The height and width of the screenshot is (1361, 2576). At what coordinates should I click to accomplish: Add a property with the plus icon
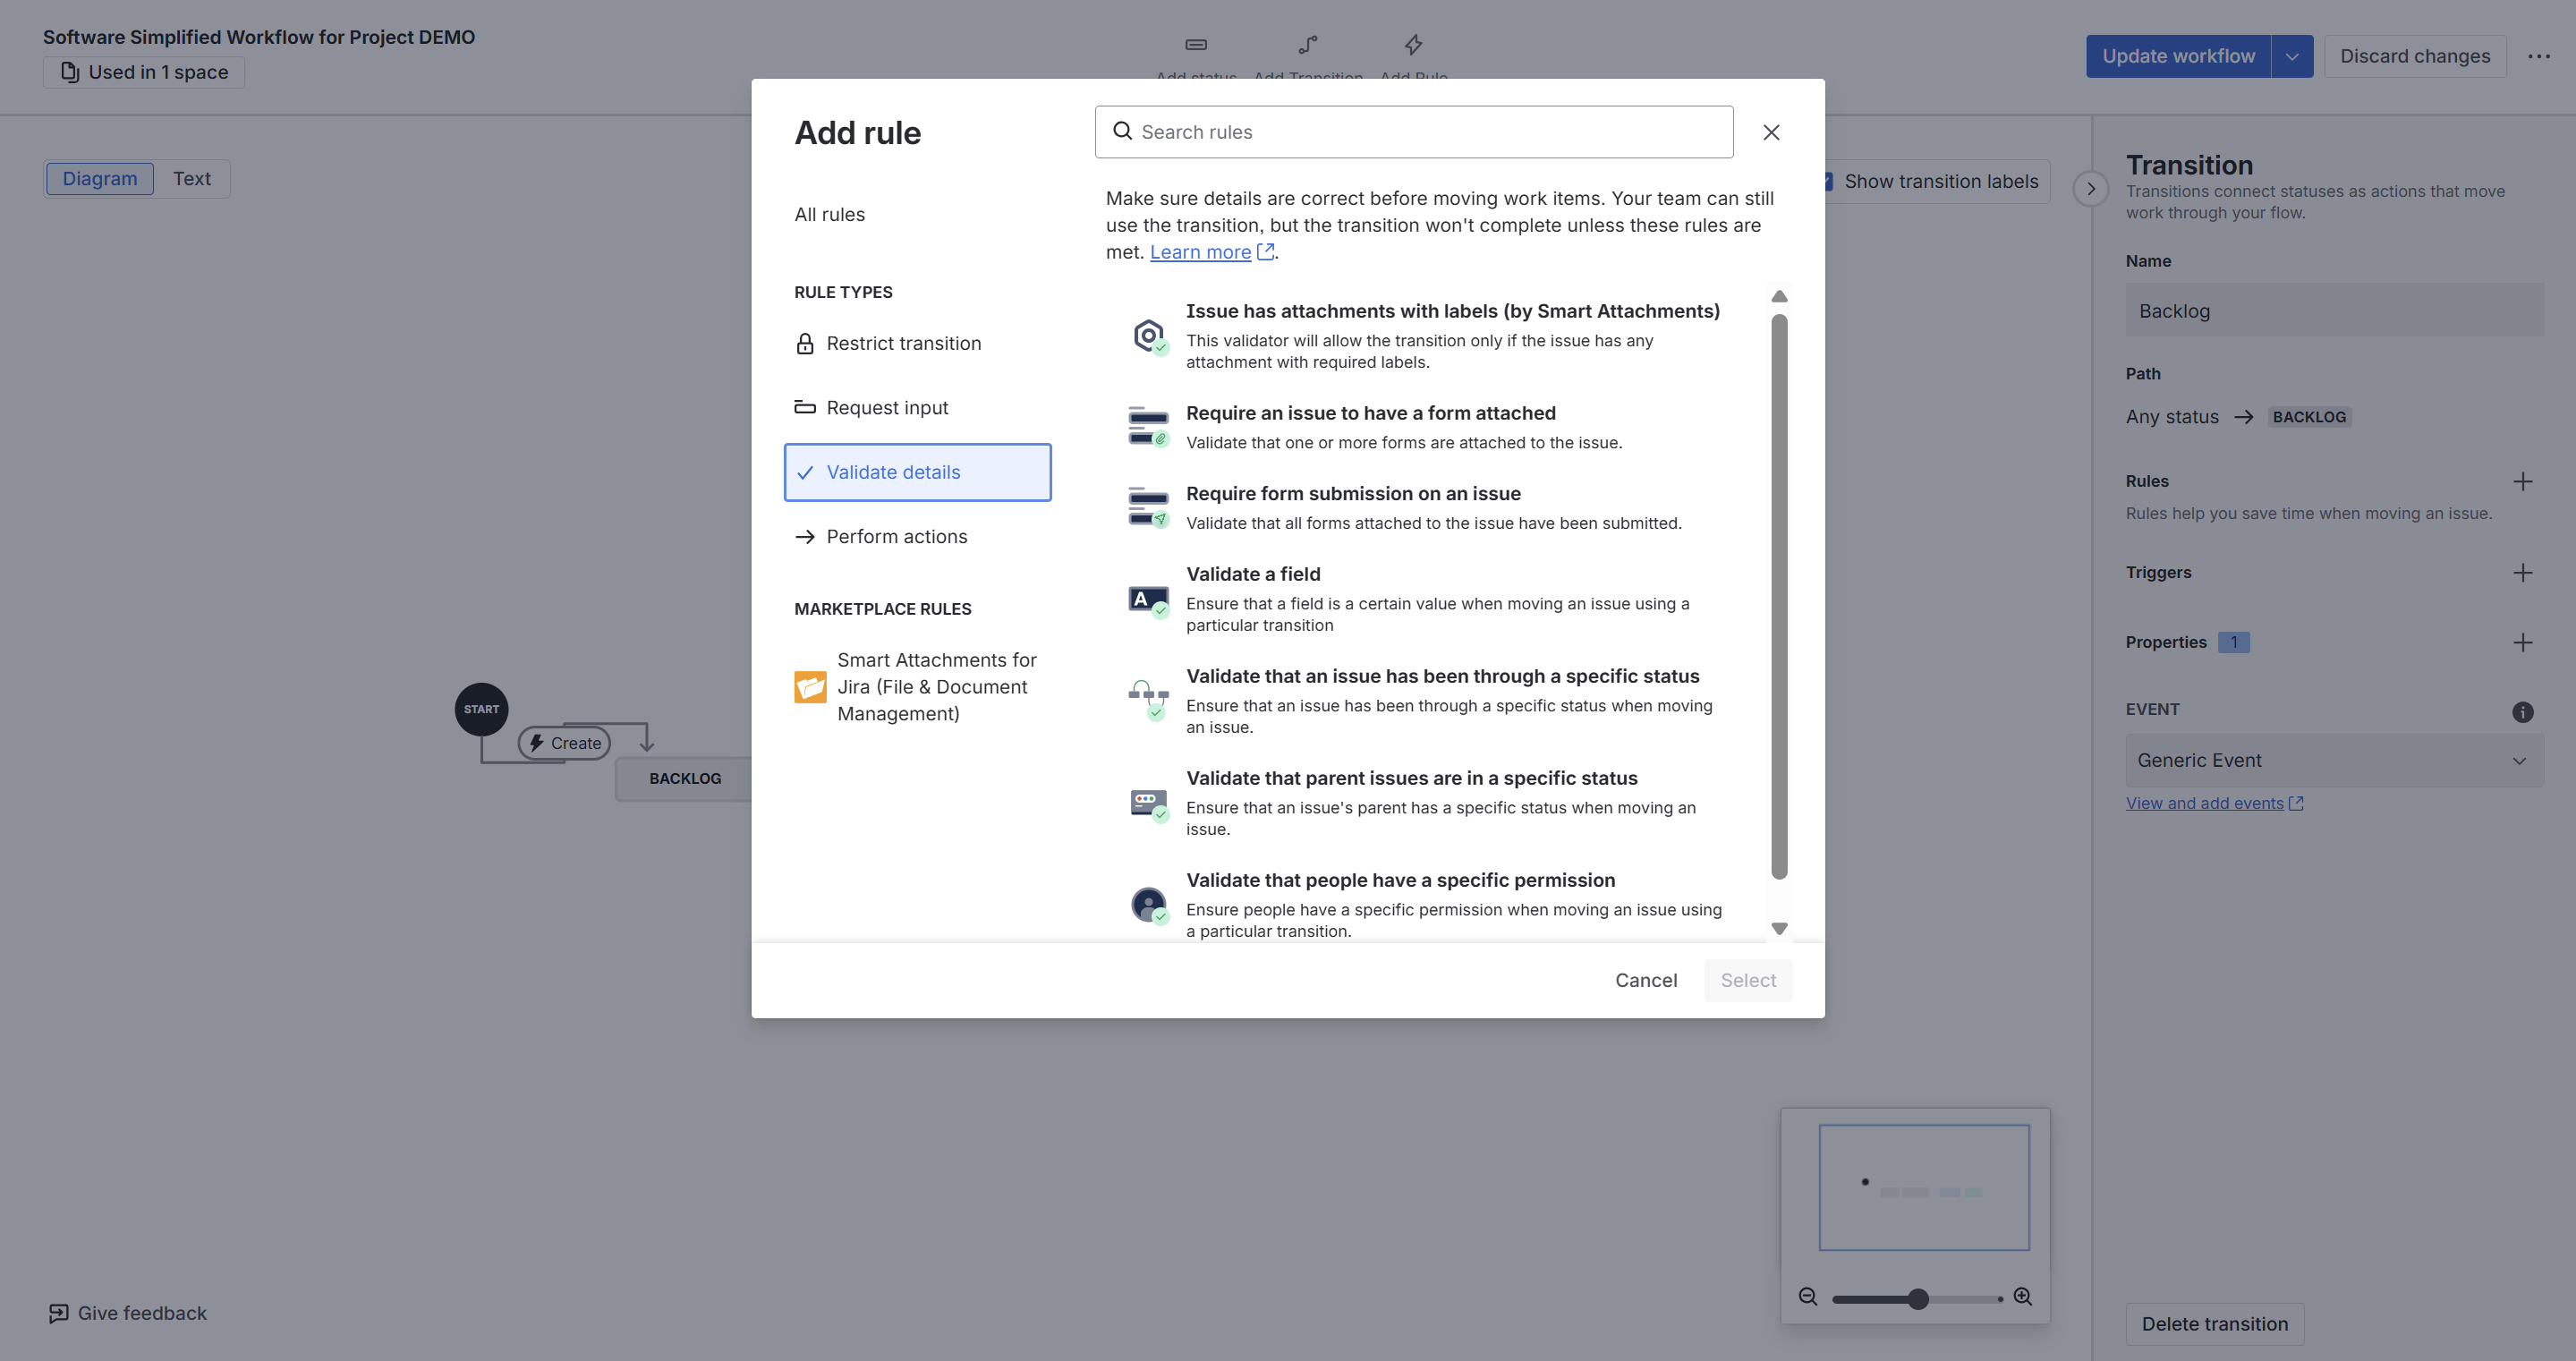point(2522,643)
